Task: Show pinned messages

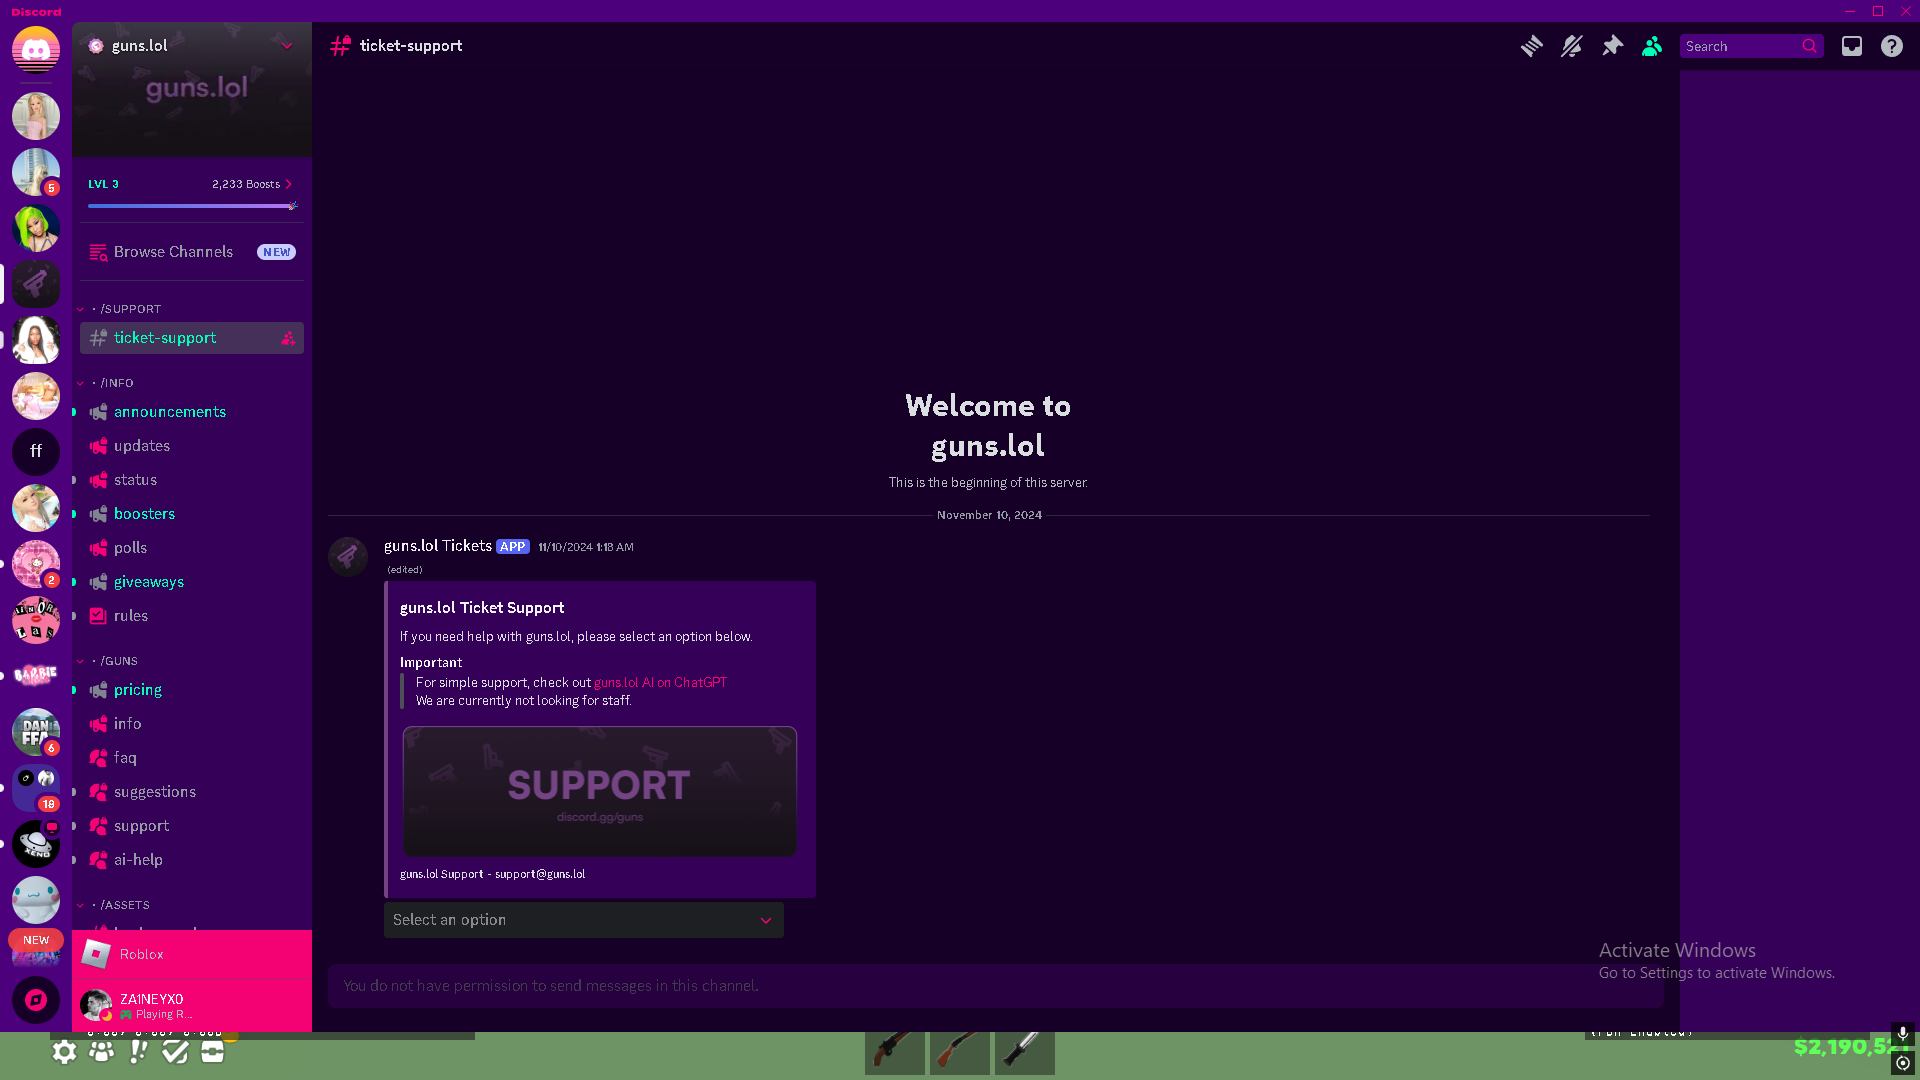Action: (1612, 46)
